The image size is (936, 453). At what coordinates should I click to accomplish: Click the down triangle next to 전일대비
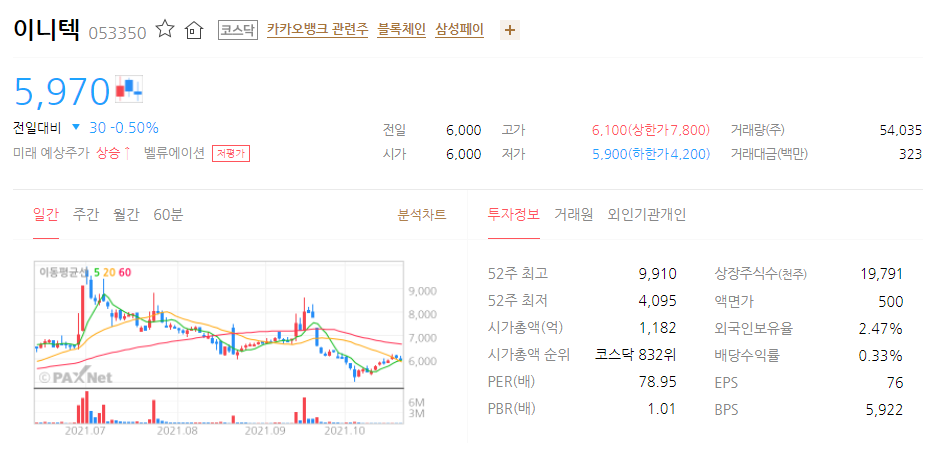pyautogui.click(x=75, y=127)
